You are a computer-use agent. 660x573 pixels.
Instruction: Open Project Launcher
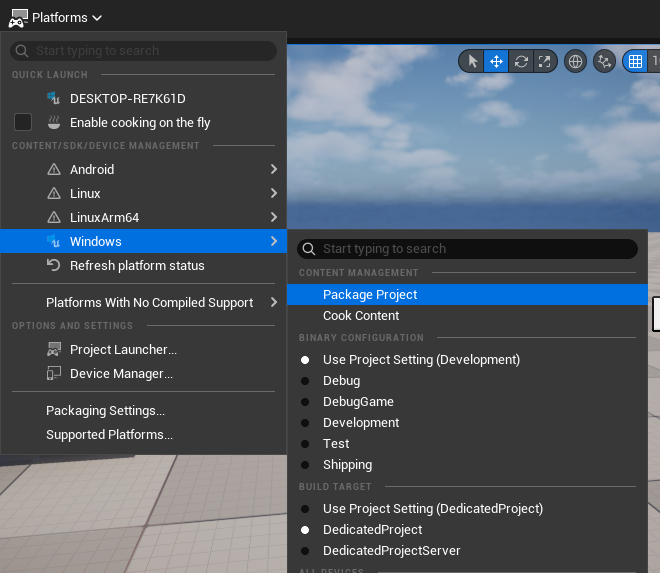point(144,349)
